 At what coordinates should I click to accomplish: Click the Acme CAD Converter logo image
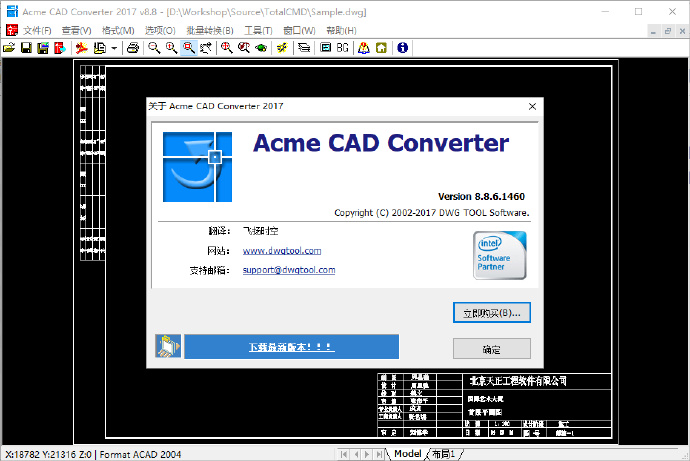coord(197,167)
